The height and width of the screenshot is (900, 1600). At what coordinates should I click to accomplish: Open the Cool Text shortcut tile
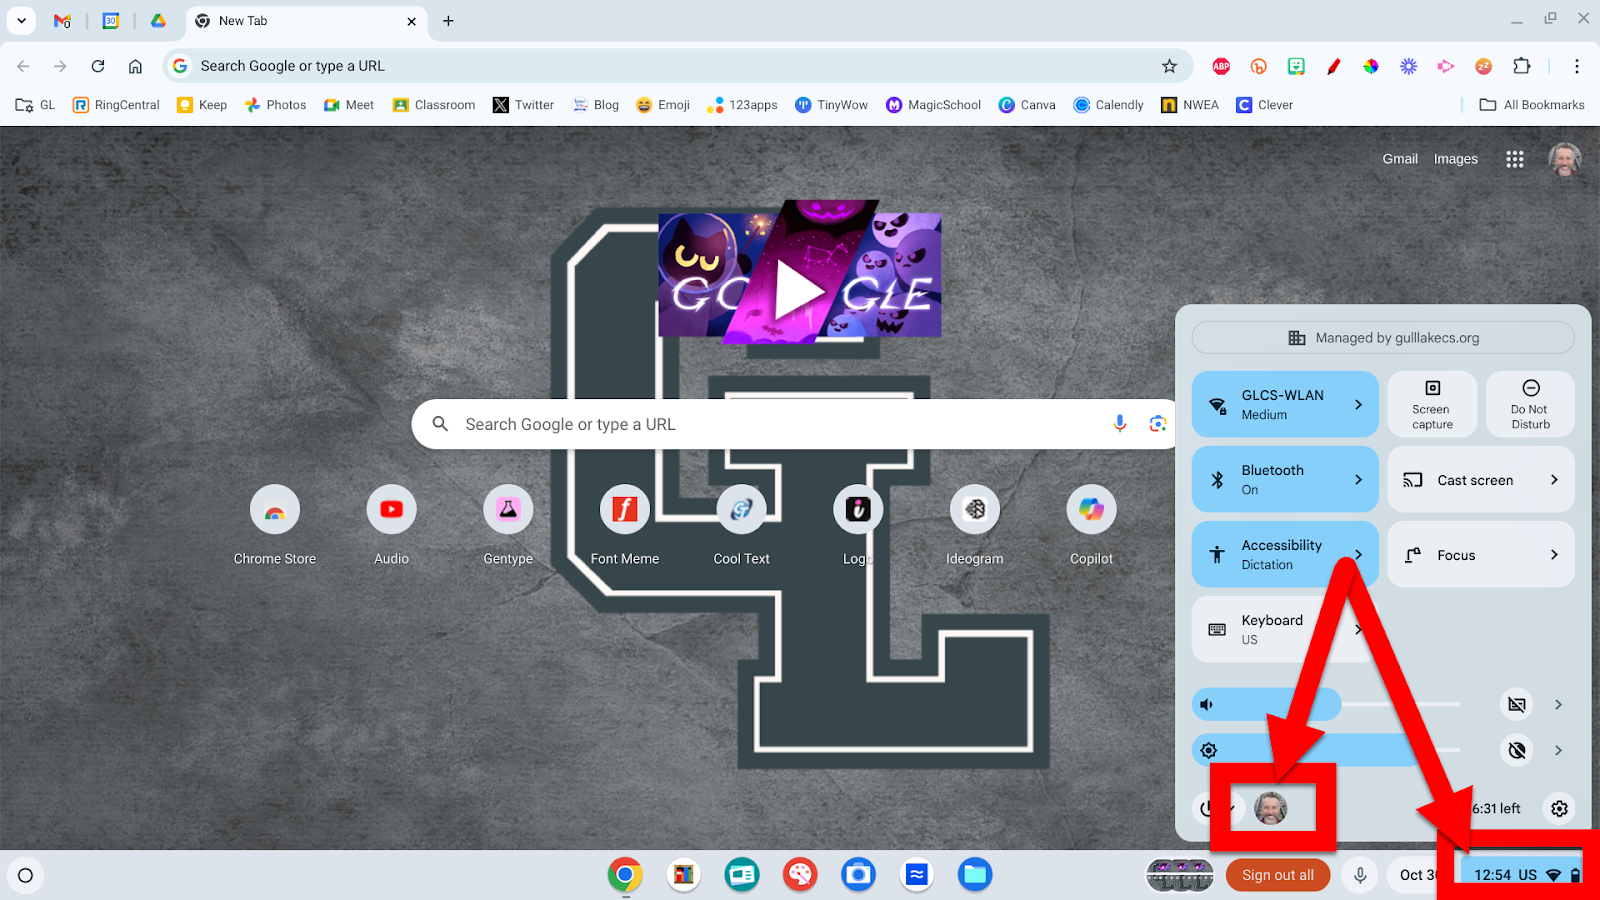[x=742, y=526]
